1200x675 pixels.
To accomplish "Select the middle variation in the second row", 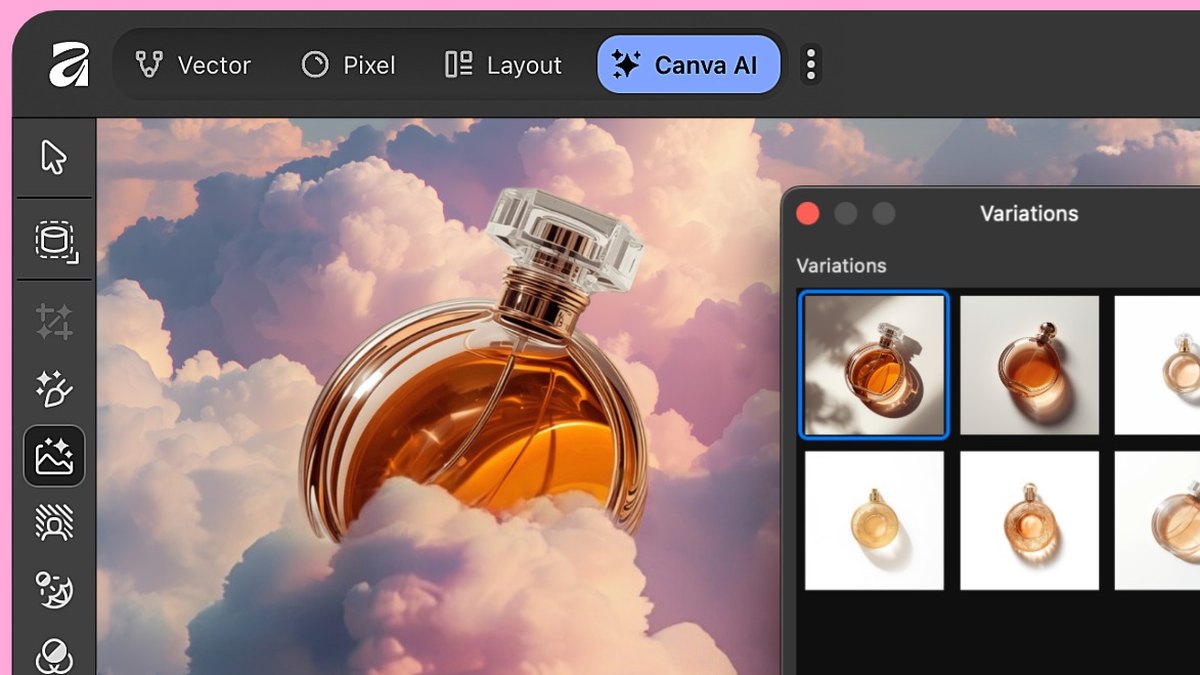I will pos(1029,521).
